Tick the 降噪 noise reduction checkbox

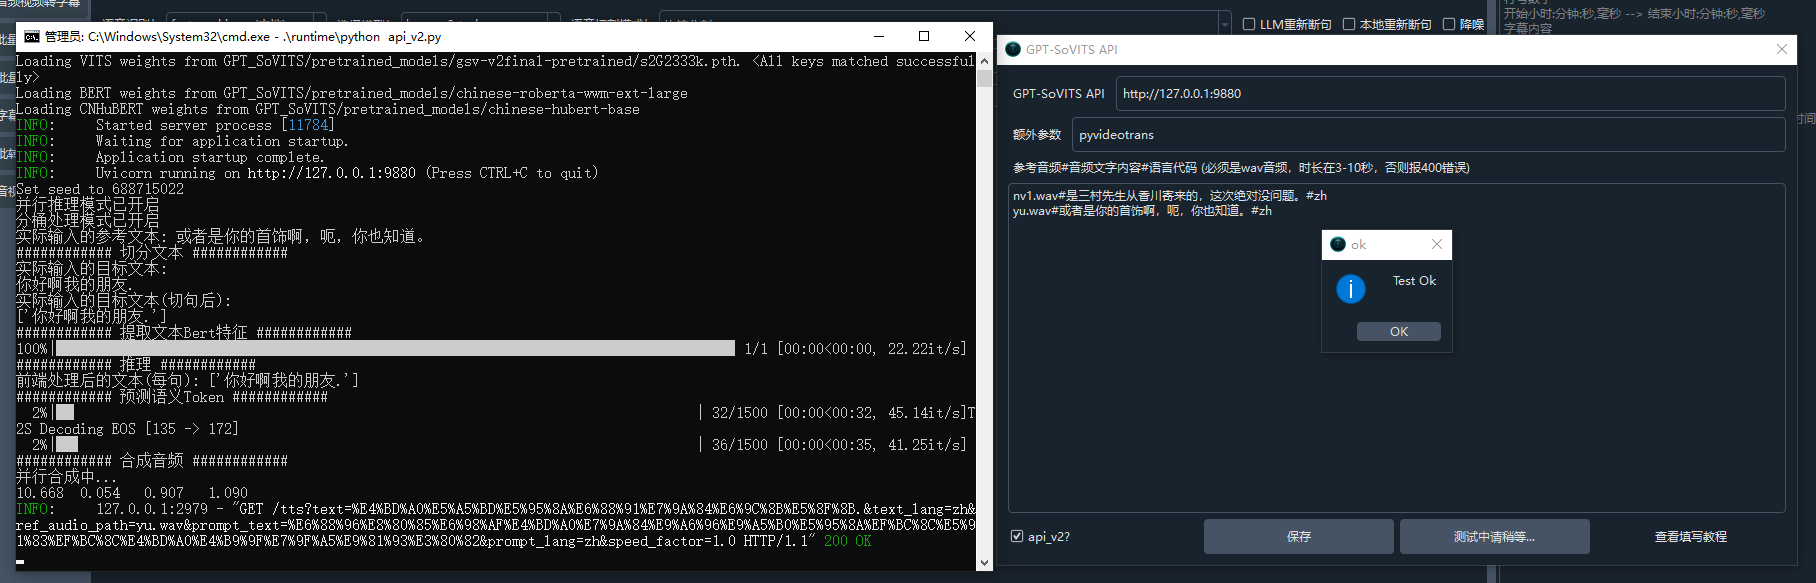pos(1449,24)
